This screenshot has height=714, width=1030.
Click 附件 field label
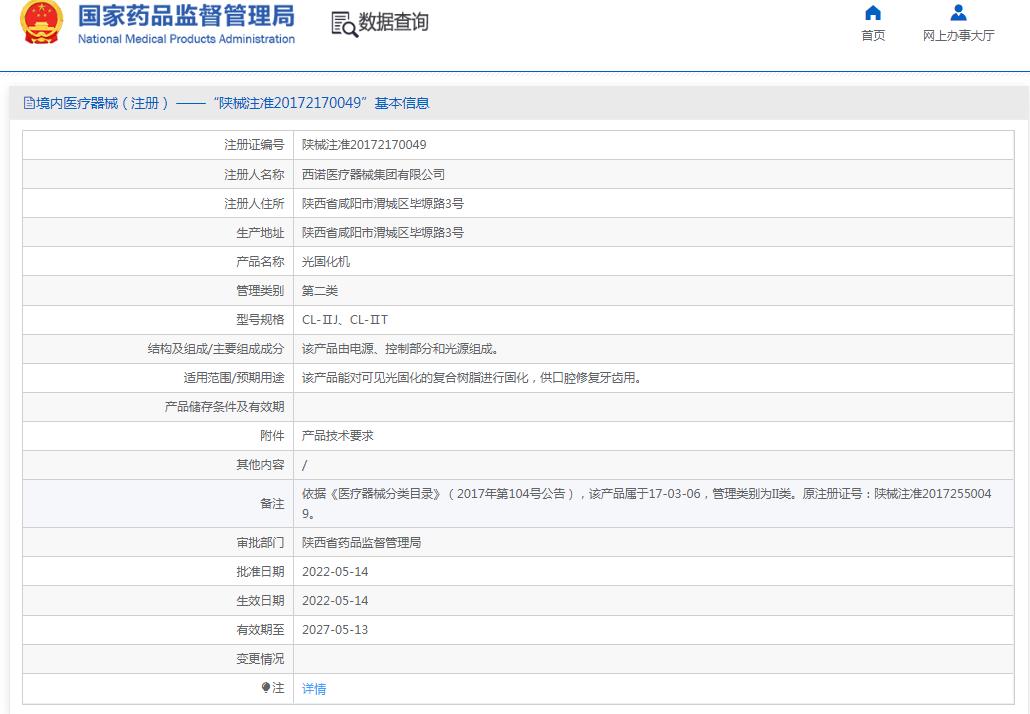[272, 435]
